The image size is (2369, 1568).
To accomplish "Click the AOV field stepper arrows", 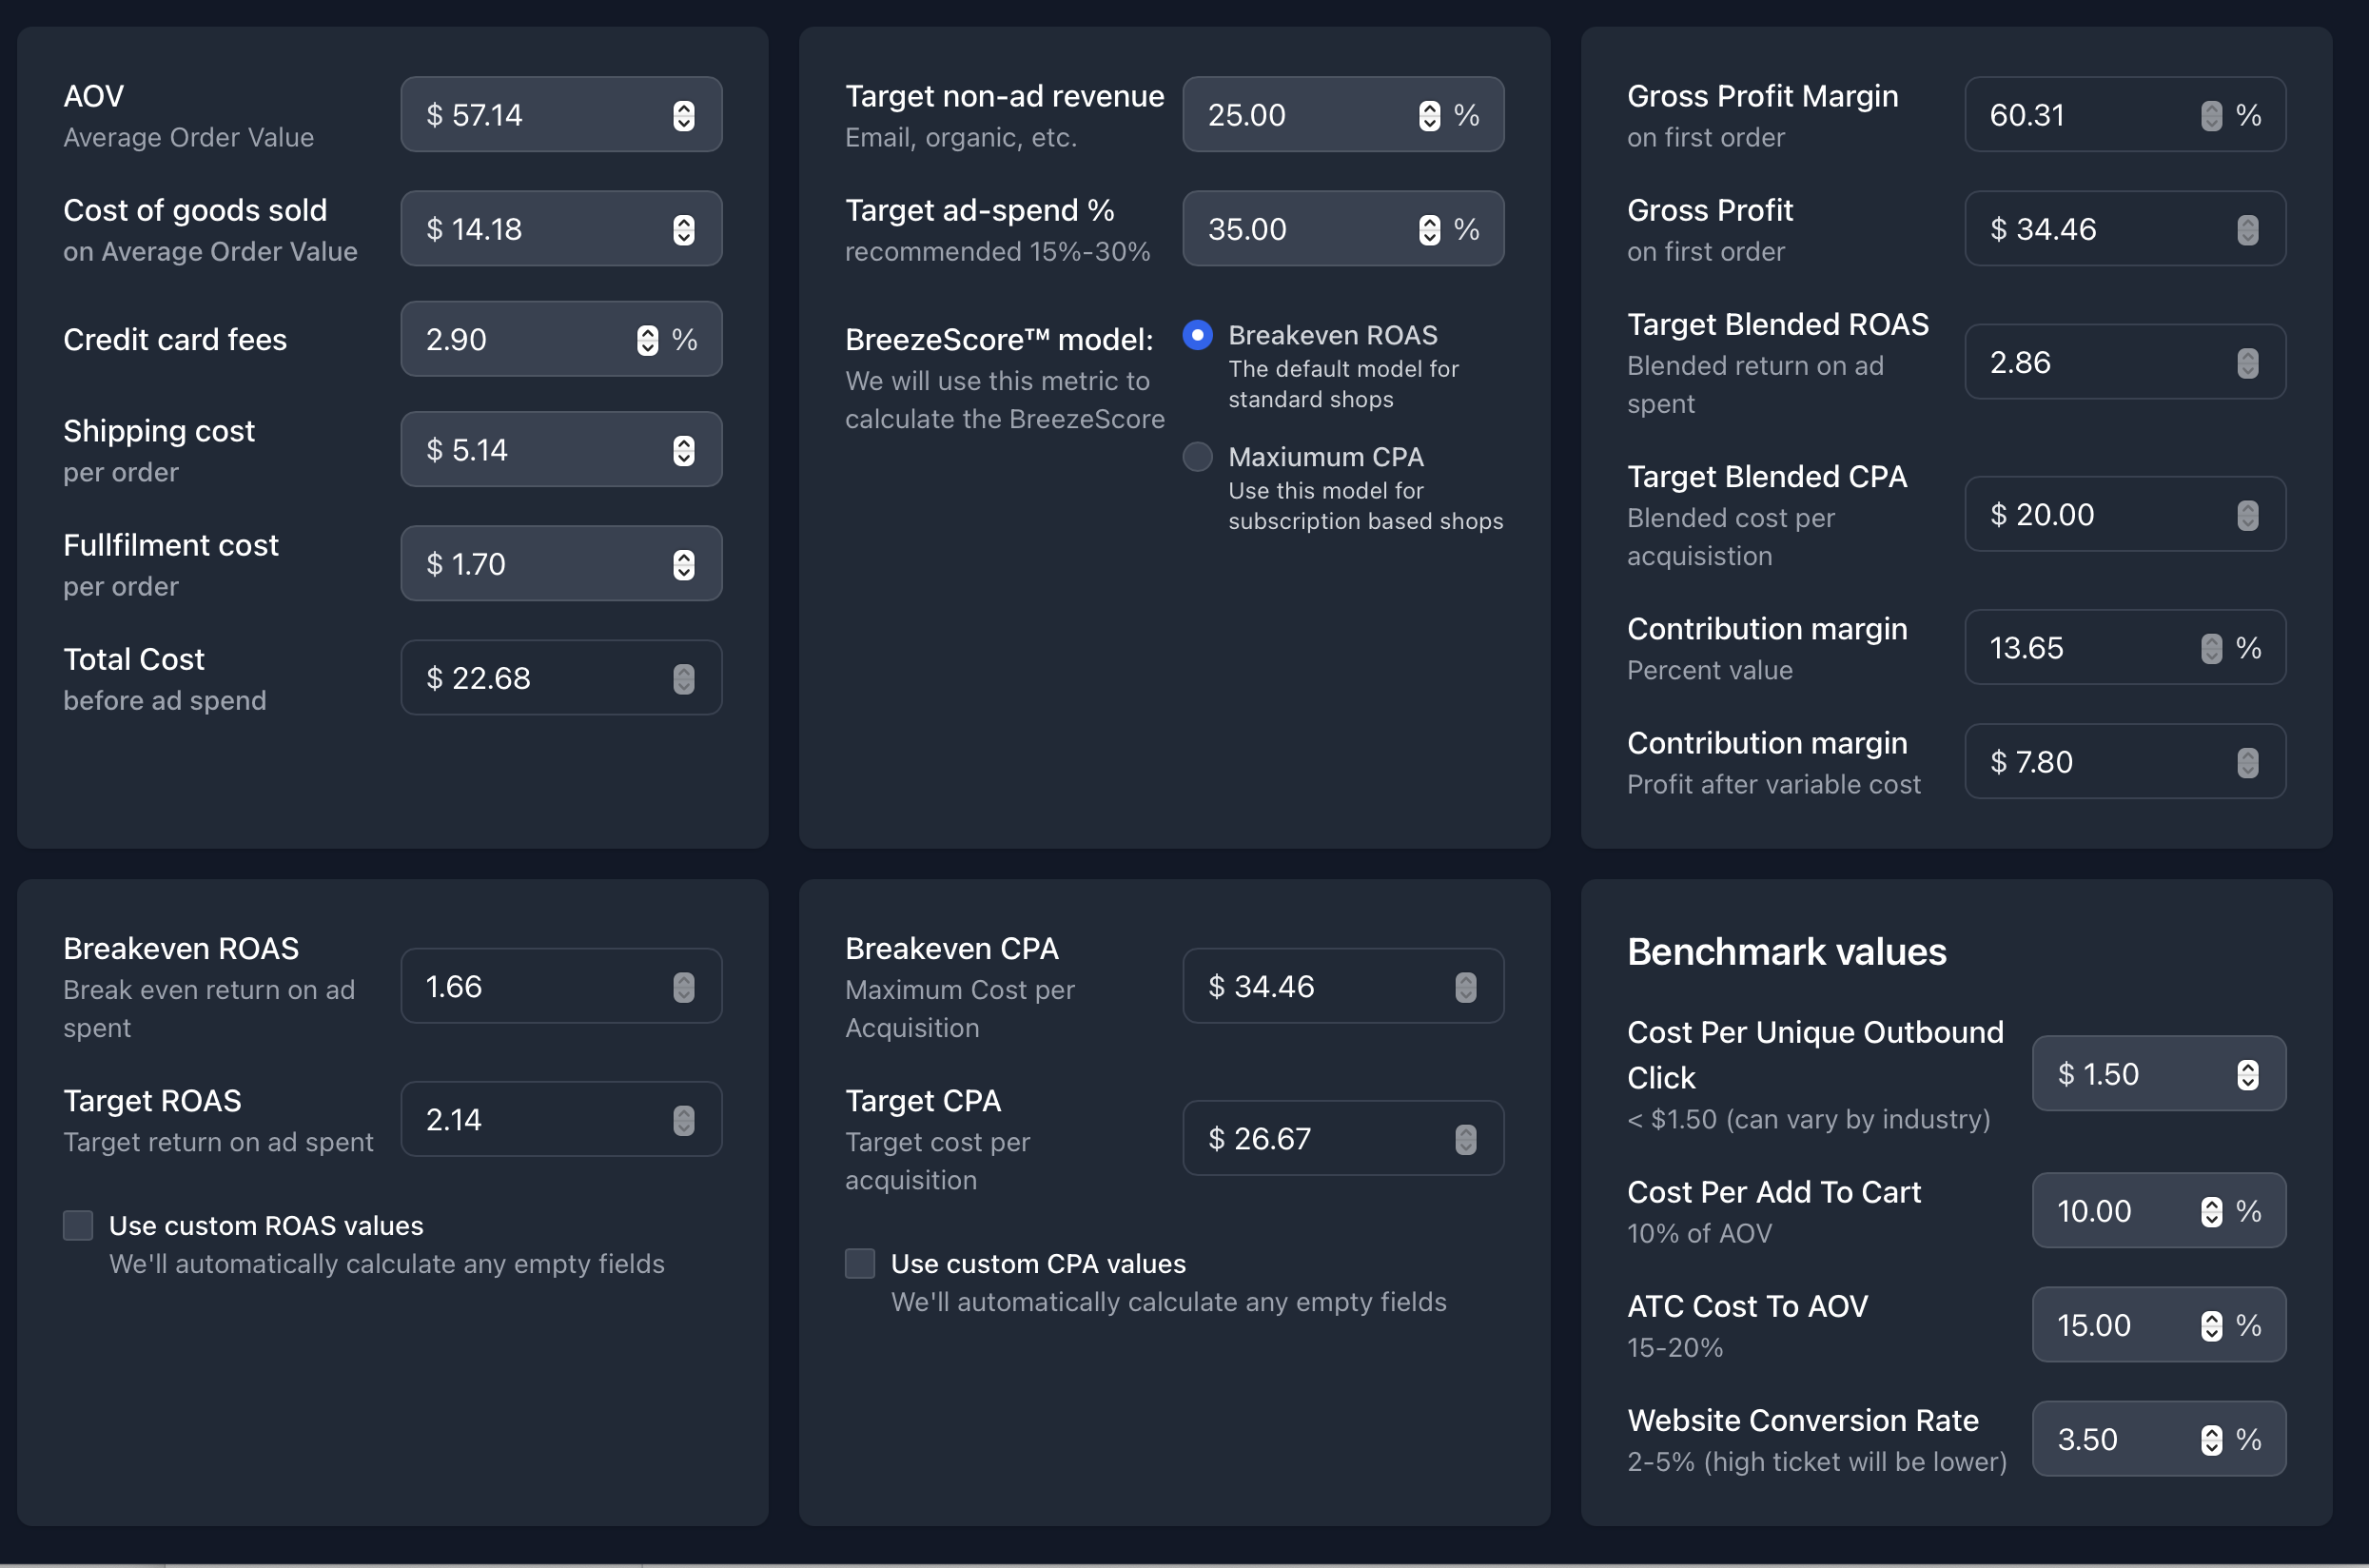I will (x=683, y=115).
